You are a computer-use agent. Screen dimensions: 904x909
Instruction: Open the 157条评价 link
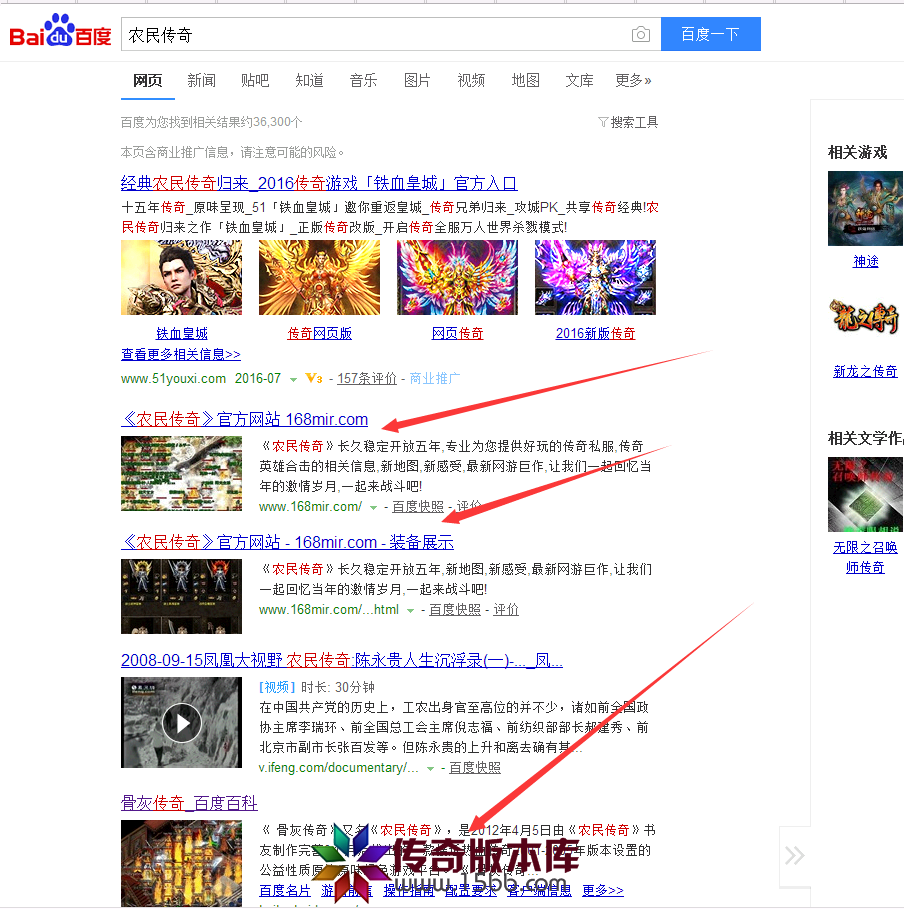[367, 379]
